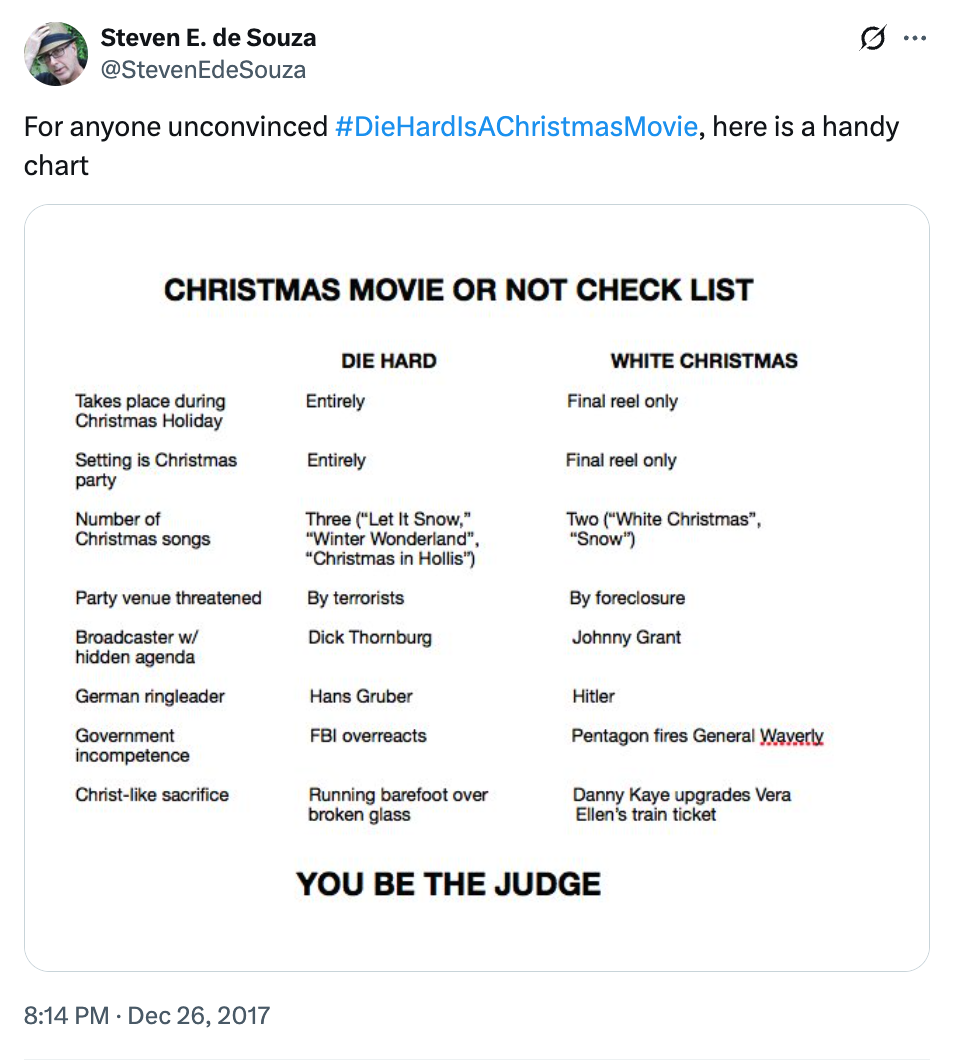Click the "FBI overreacts" chart entry
This screenshot has width=956, height=1060.
tap(368, 735)
